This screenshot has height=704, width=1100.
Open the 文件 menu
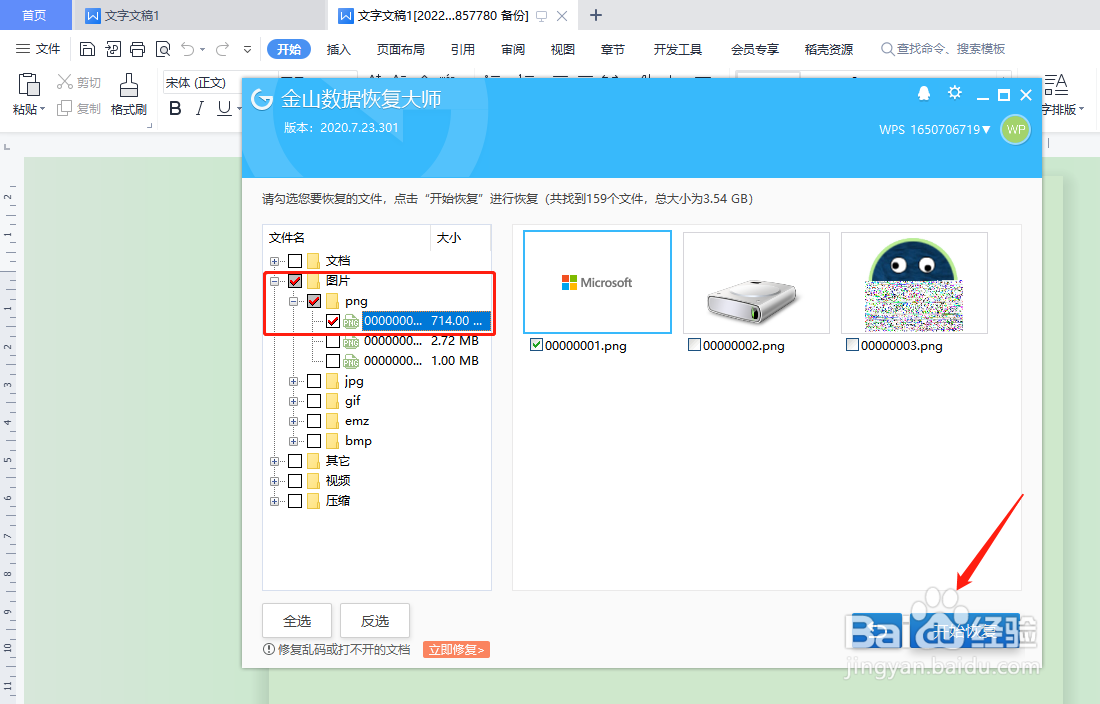pyautogui.click(x=42, y=47)
